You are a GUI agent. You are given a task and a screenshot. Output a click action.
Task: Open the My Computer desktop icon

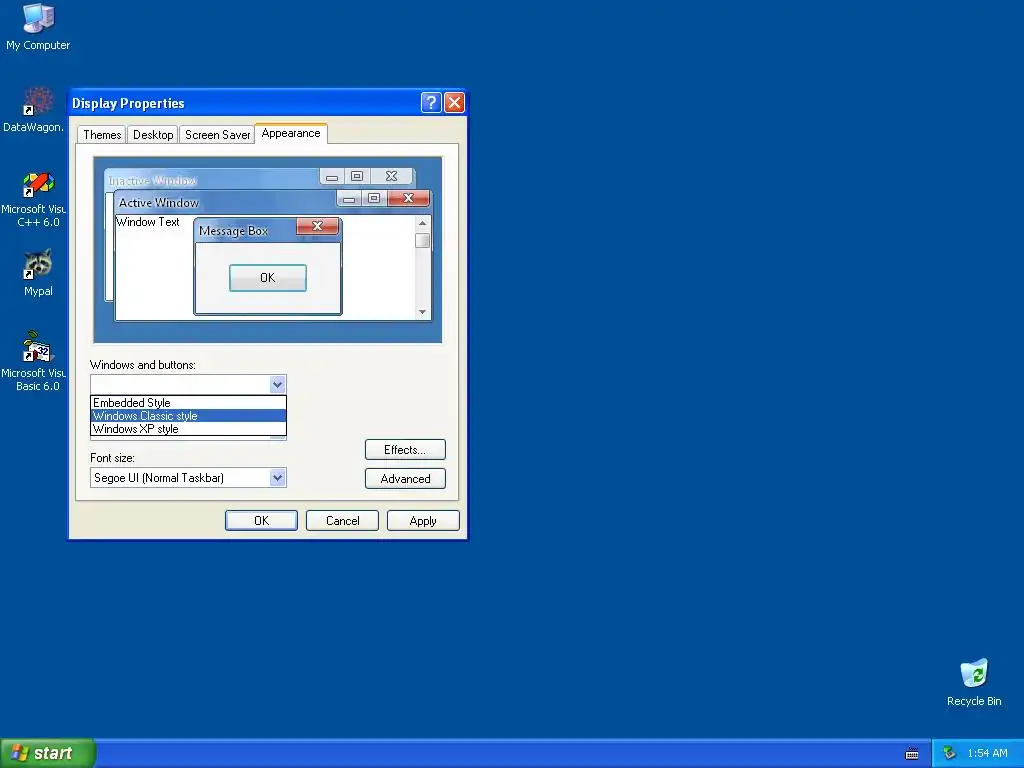[38, 26]
